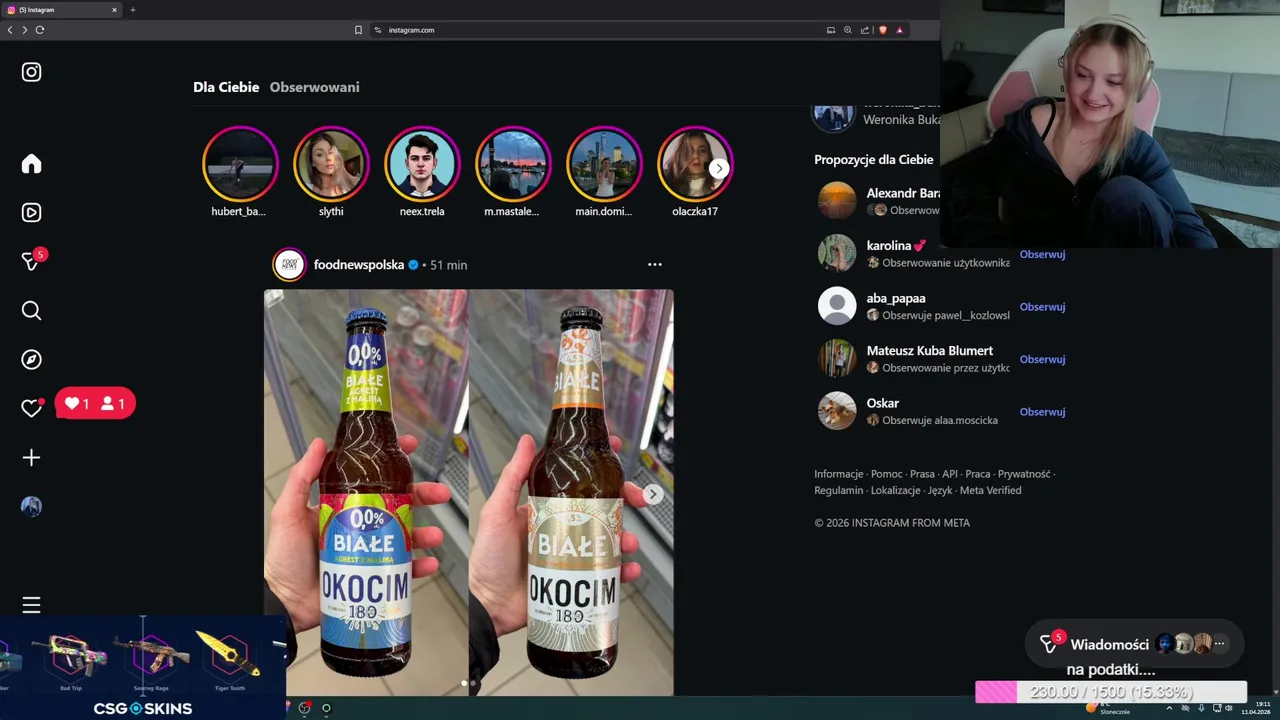Open Informacje footer link

coord(838,474)
